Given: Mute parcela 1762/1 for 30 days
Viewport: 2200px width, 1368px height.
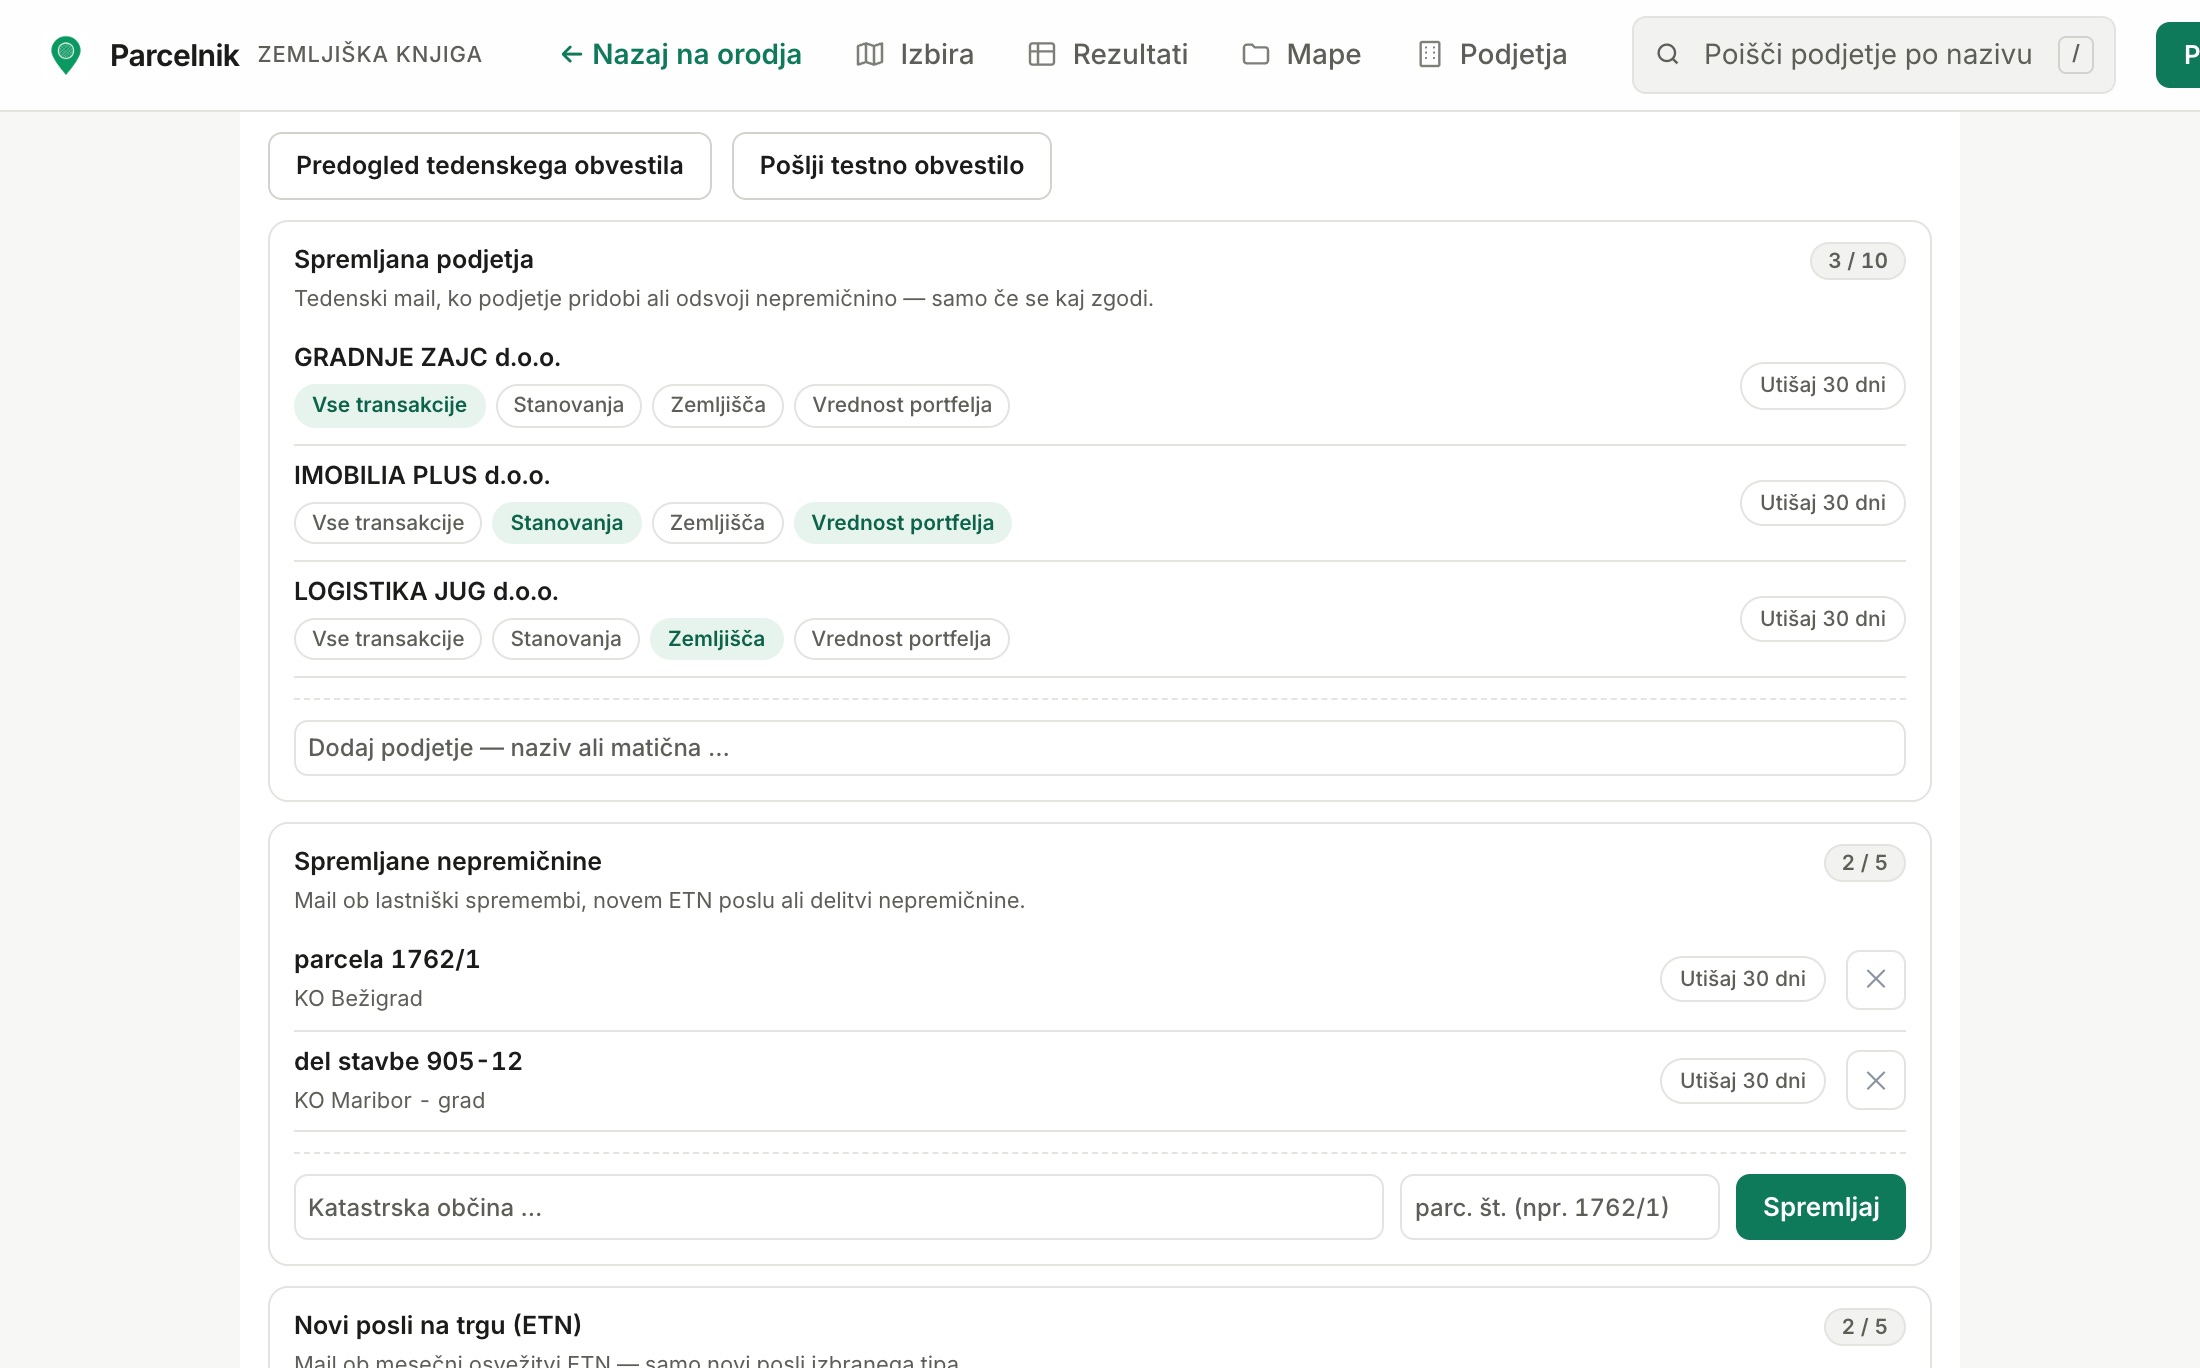Looking at the screenshot, I should (1743, 979).
